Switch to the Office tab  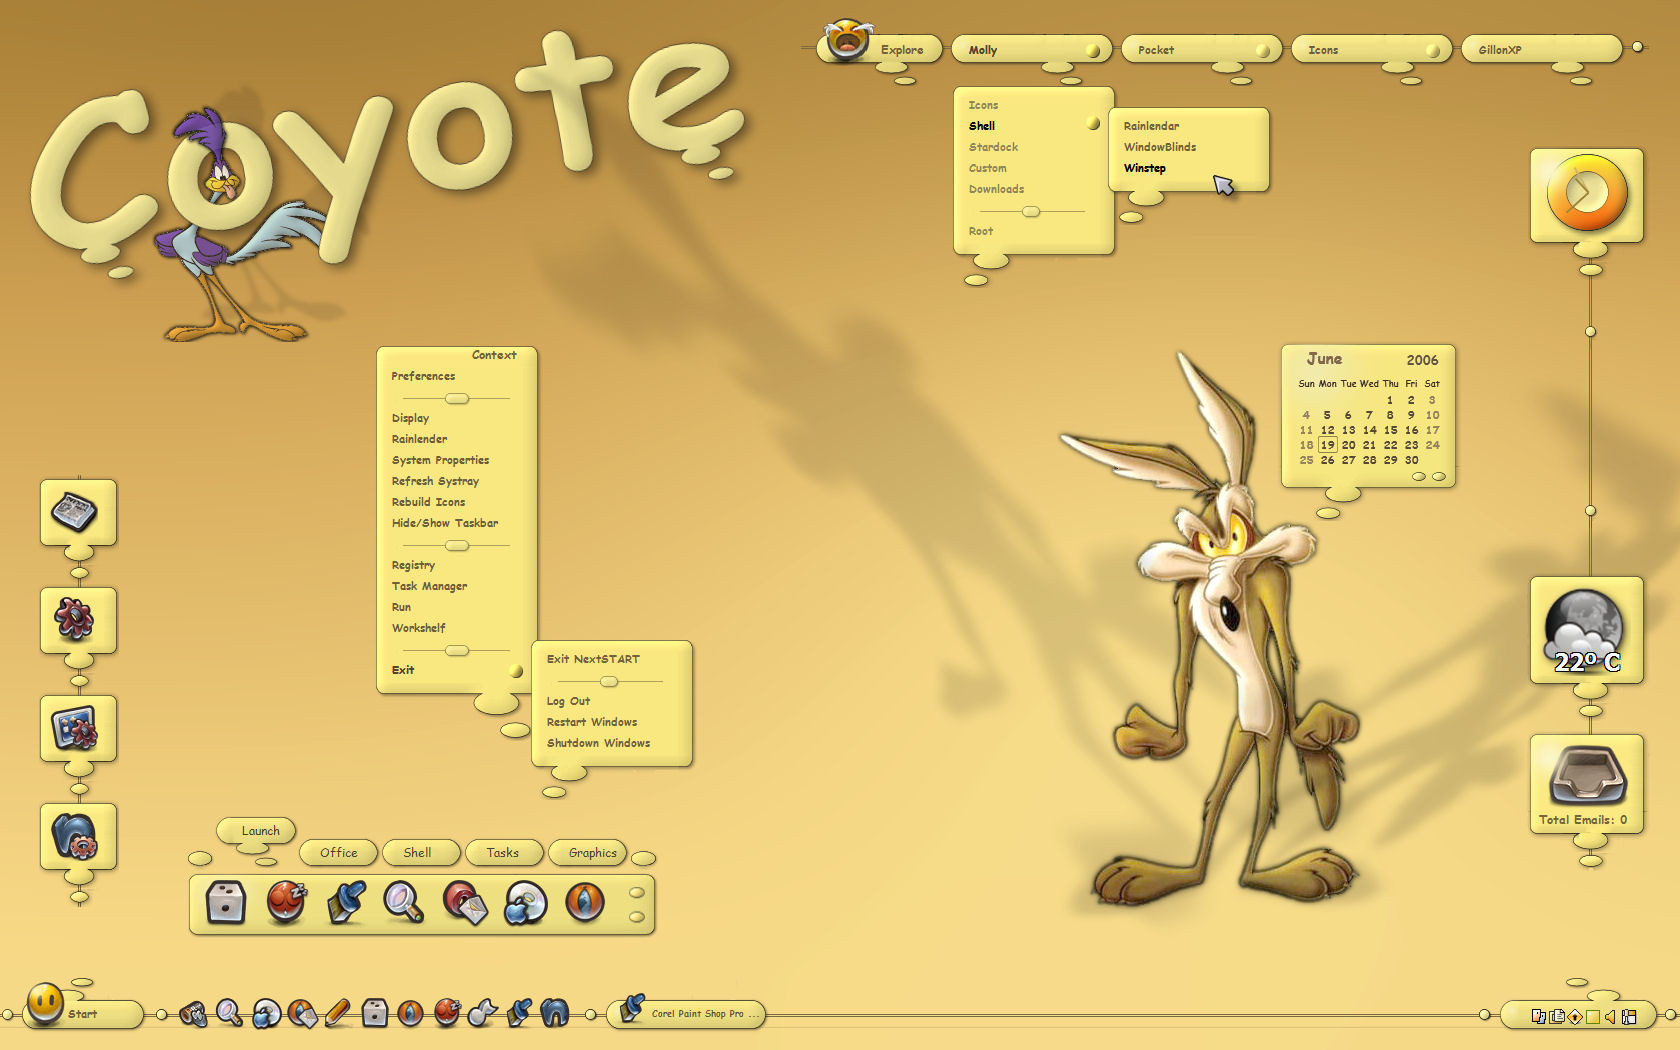(x=338, y=853)
